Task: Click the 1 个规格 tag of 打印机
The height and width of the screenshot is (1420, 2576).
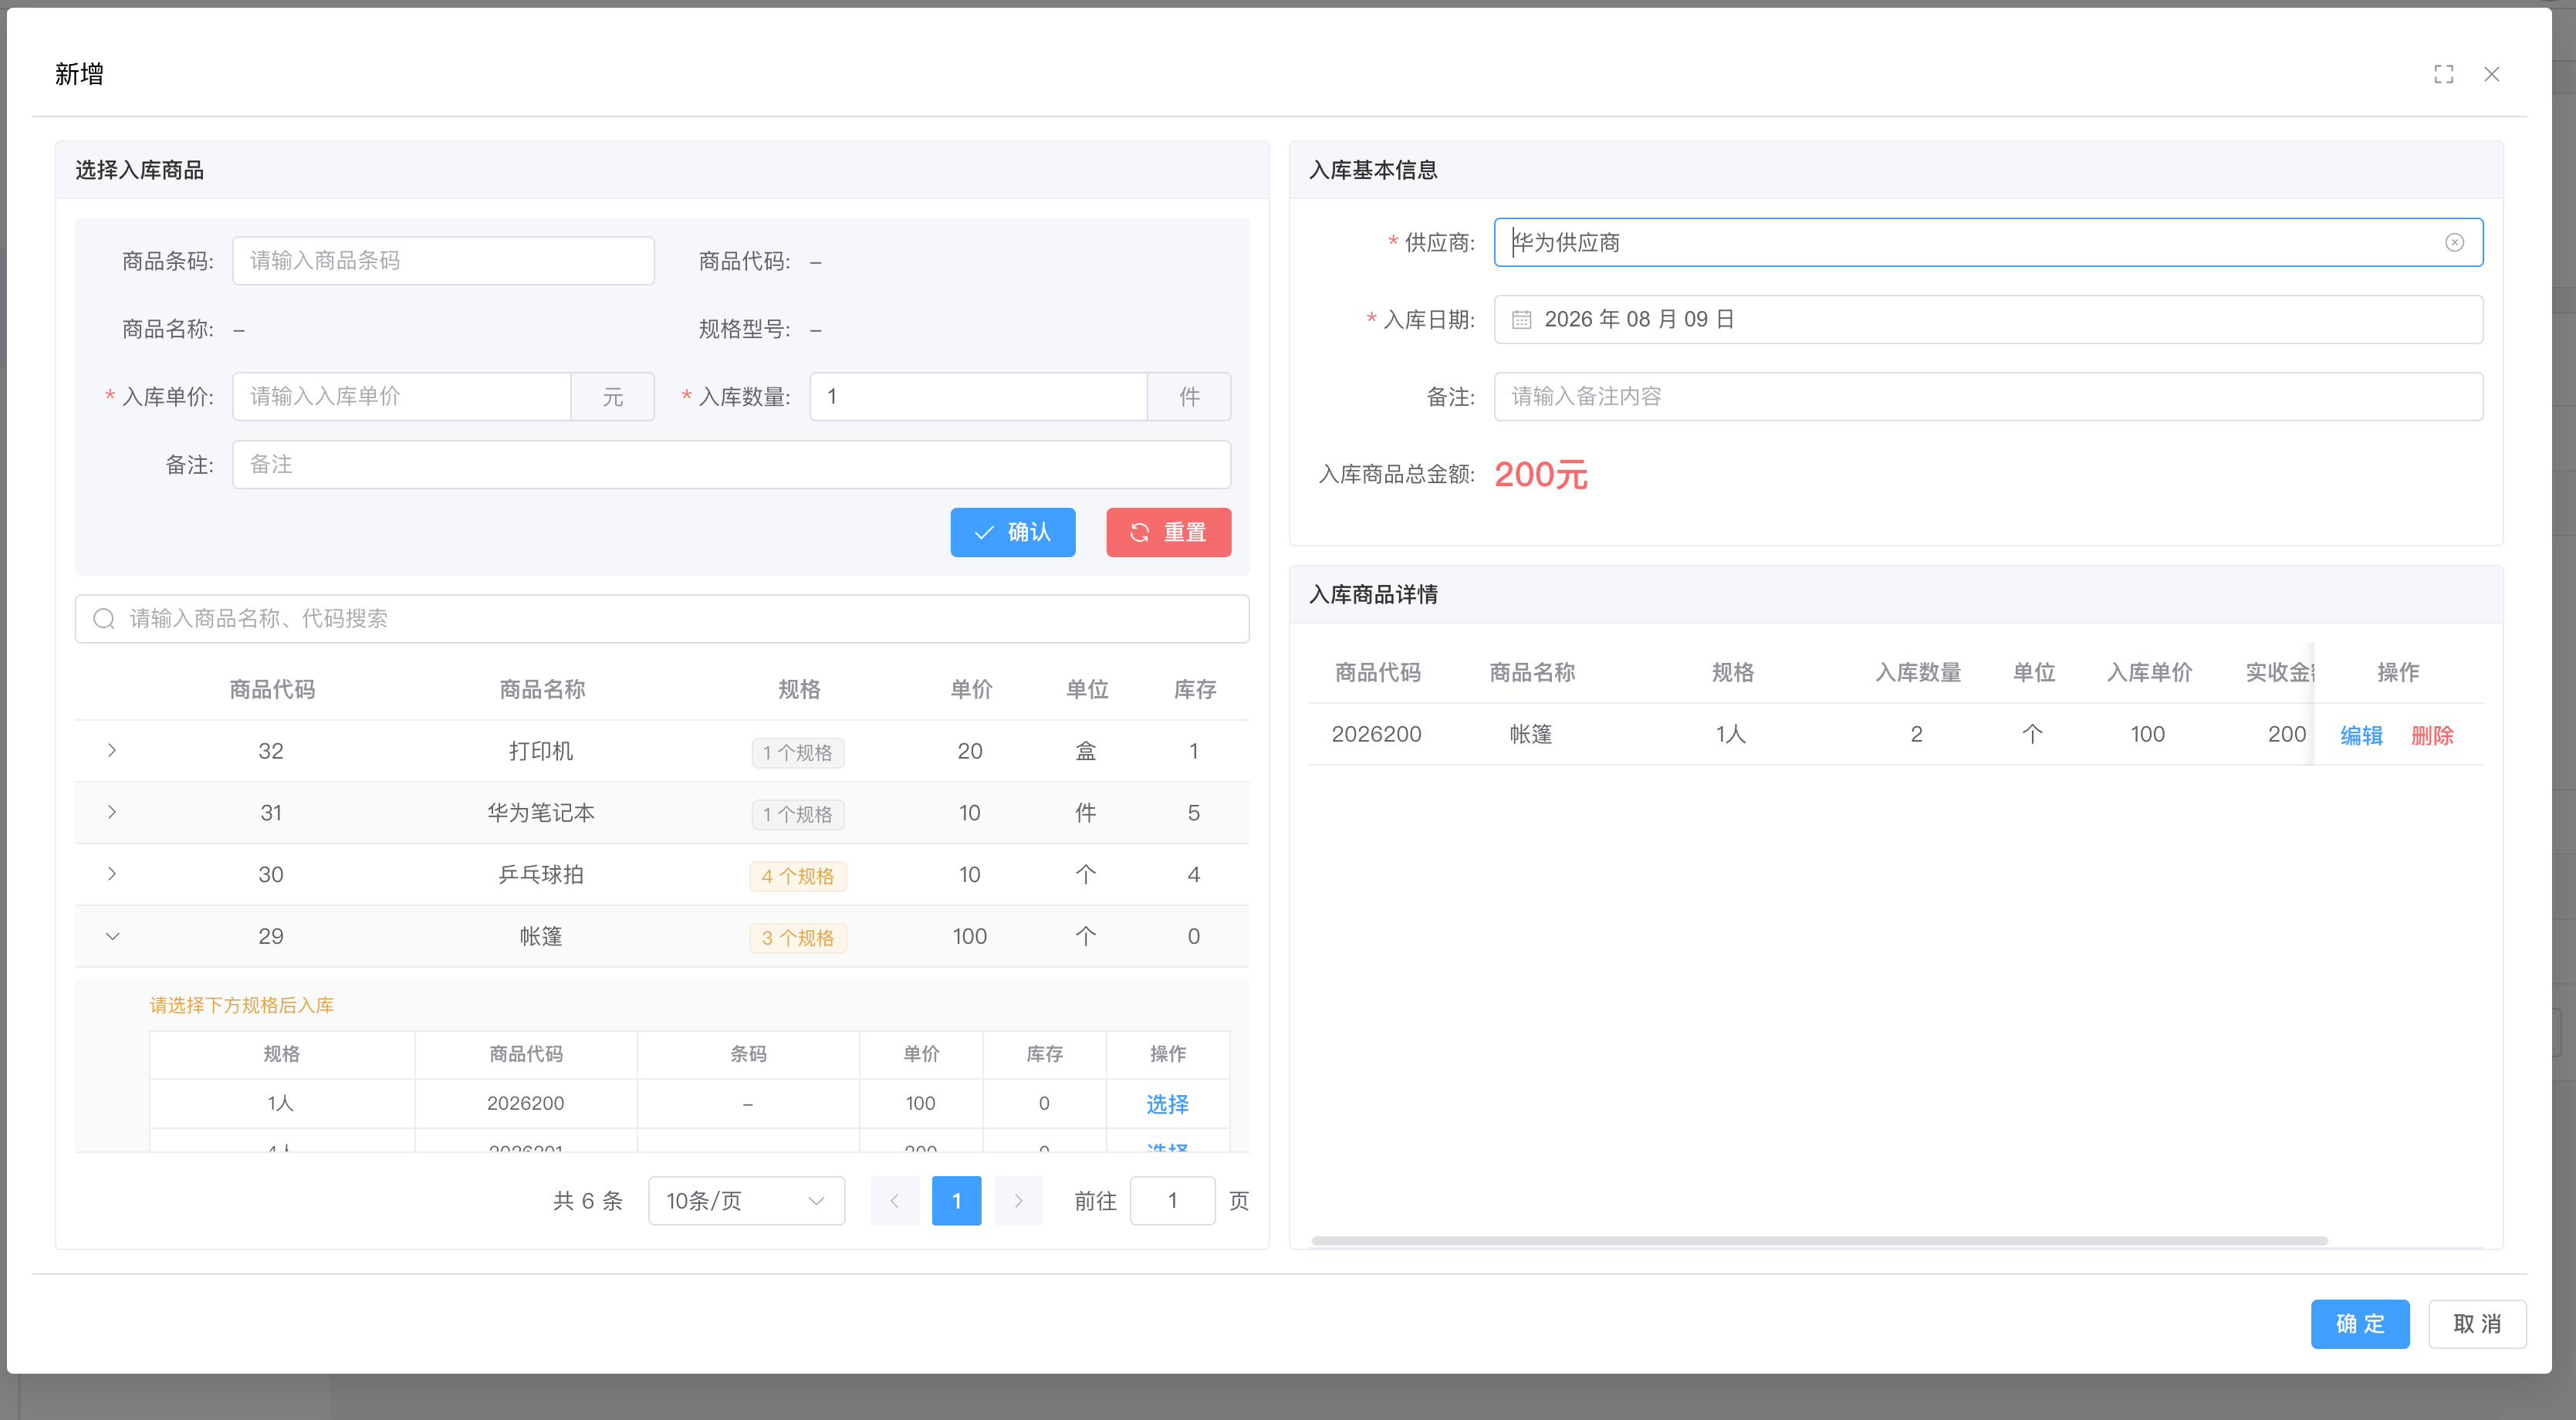Action: 797,753
